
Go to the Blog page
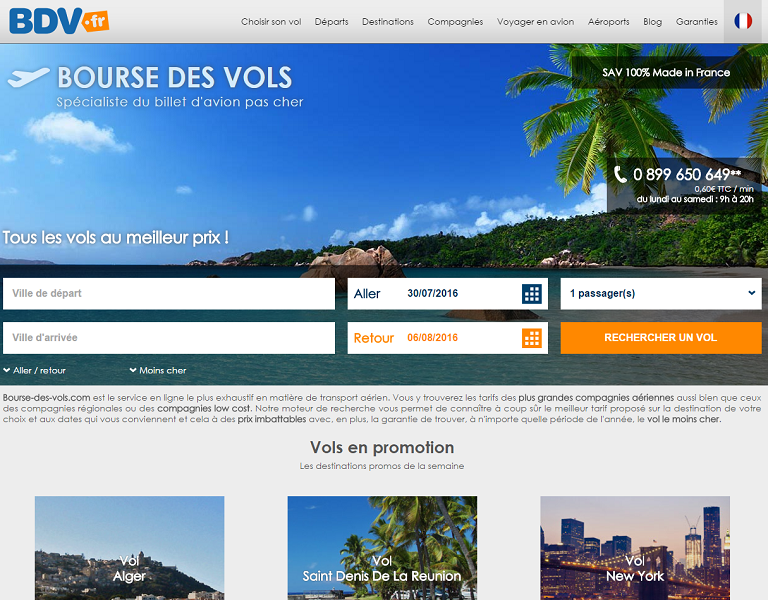(x=652, y=22)
